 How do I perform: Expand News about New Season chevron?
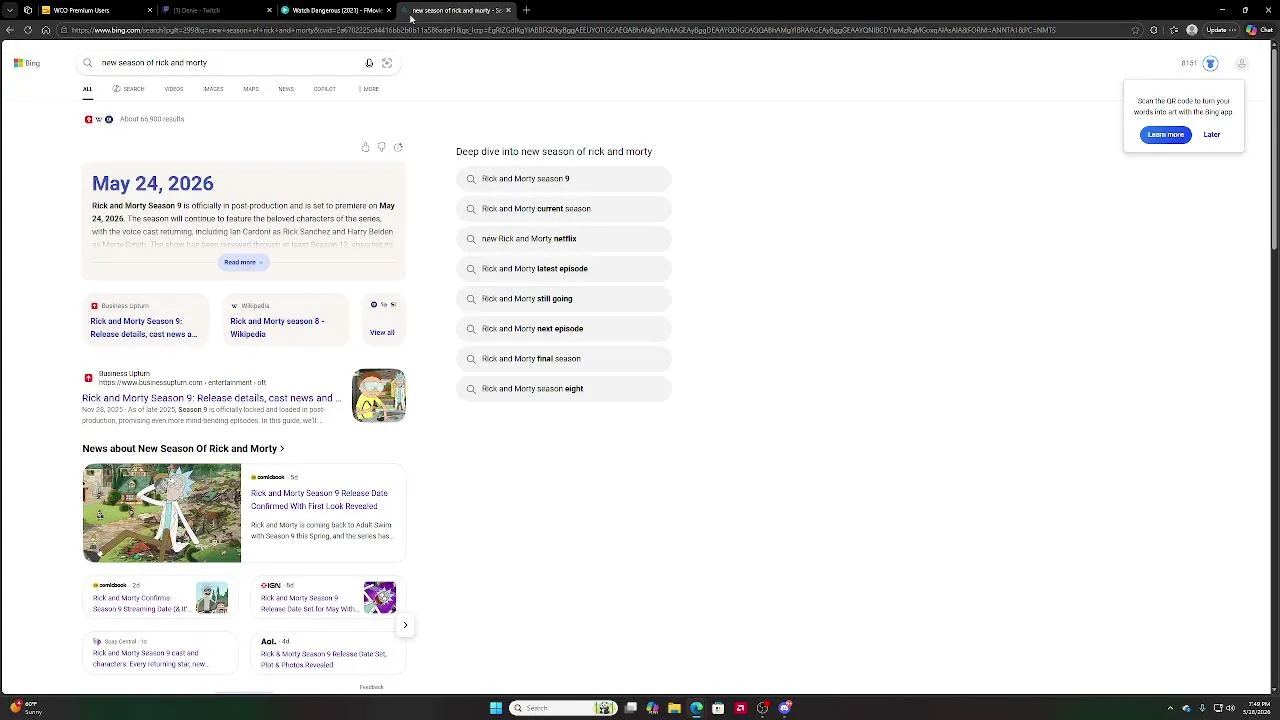282,449
